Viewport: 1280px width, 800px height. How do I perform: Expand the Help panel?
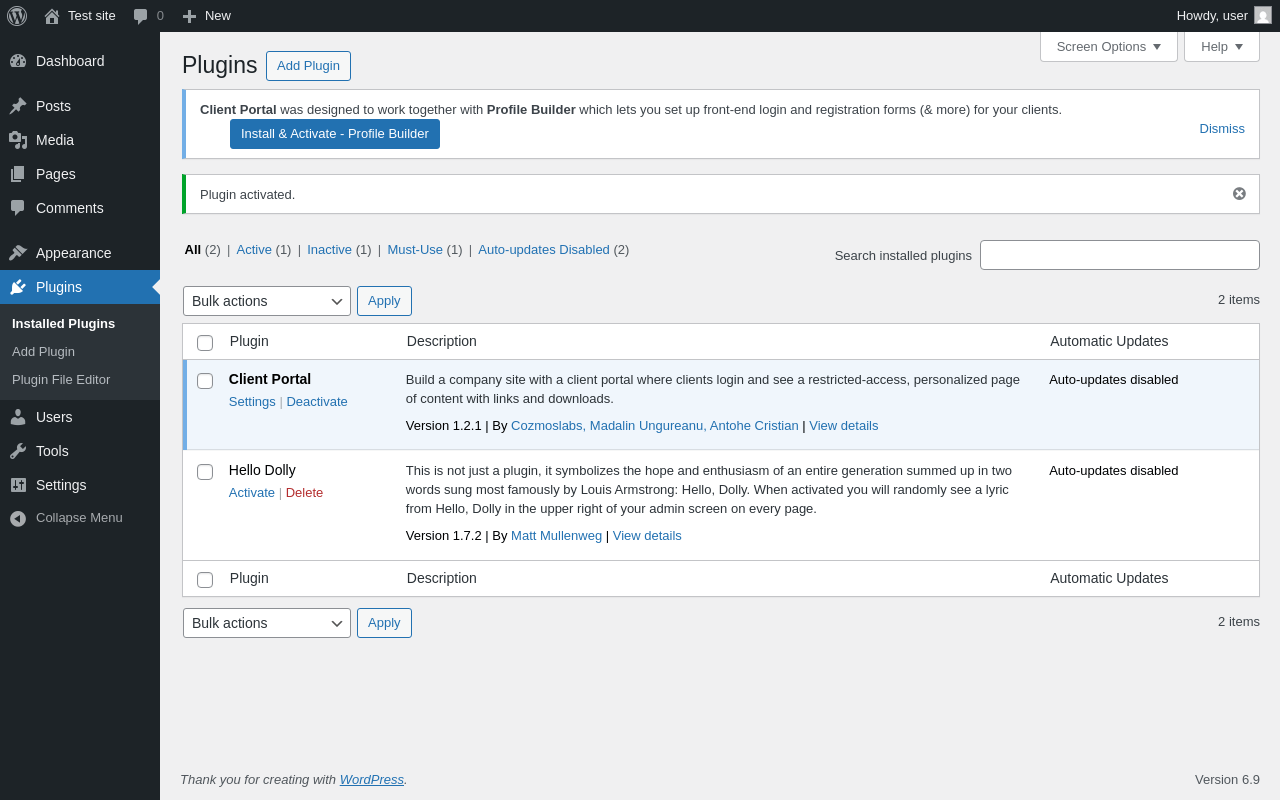[1222, 46]
